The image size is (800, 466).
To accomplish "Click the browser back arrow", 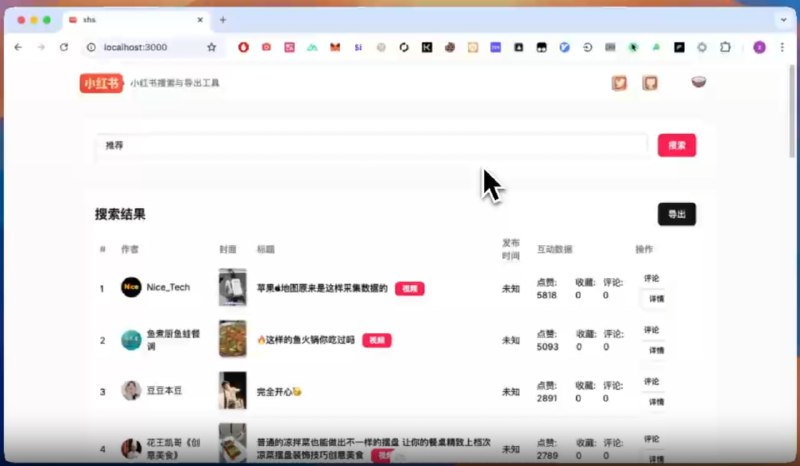I will (18, 47).
